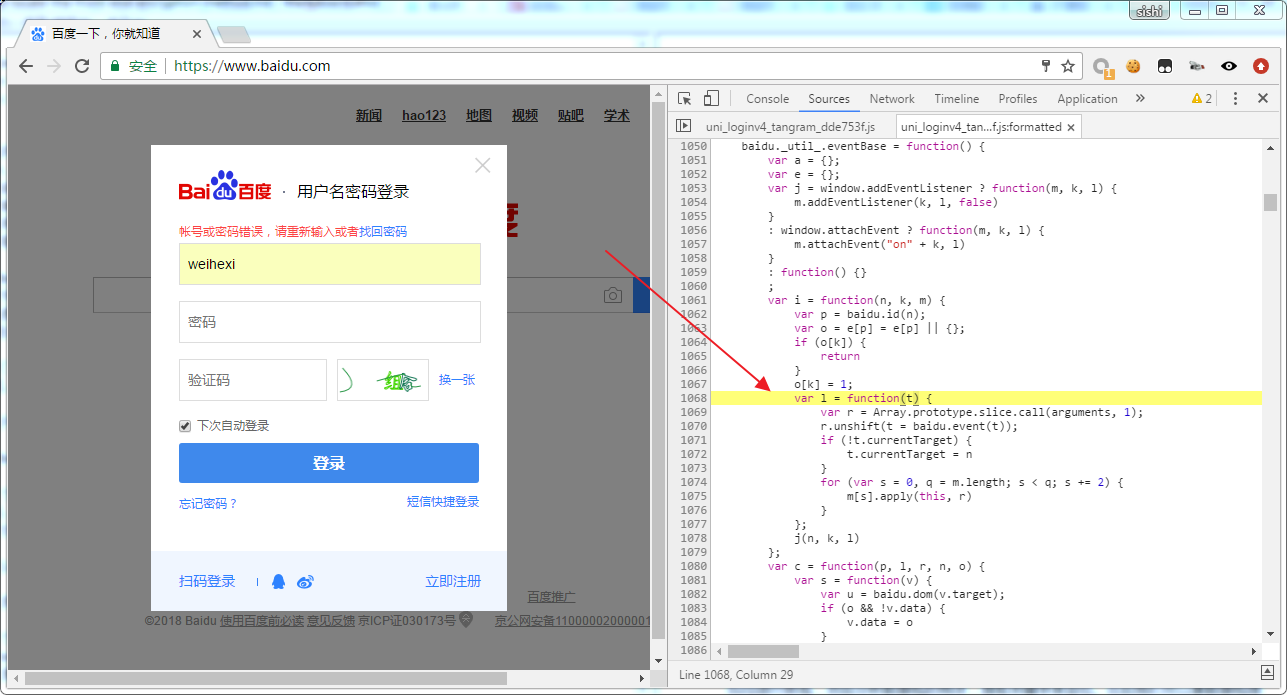Screen dimensions: 1287x695
Task: Expand more DevTools tabs chevron
Action: click(1140, 99)
